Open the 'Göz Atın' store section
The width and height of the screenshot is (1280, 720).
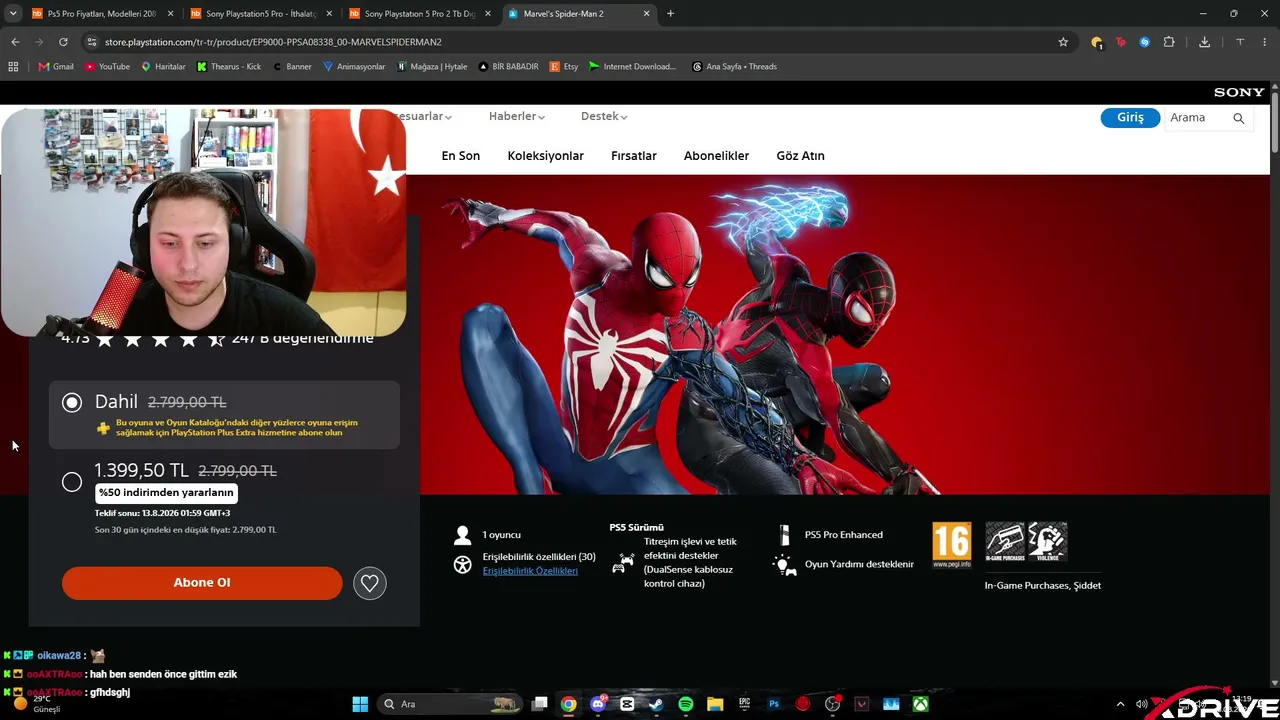[800, 156]
